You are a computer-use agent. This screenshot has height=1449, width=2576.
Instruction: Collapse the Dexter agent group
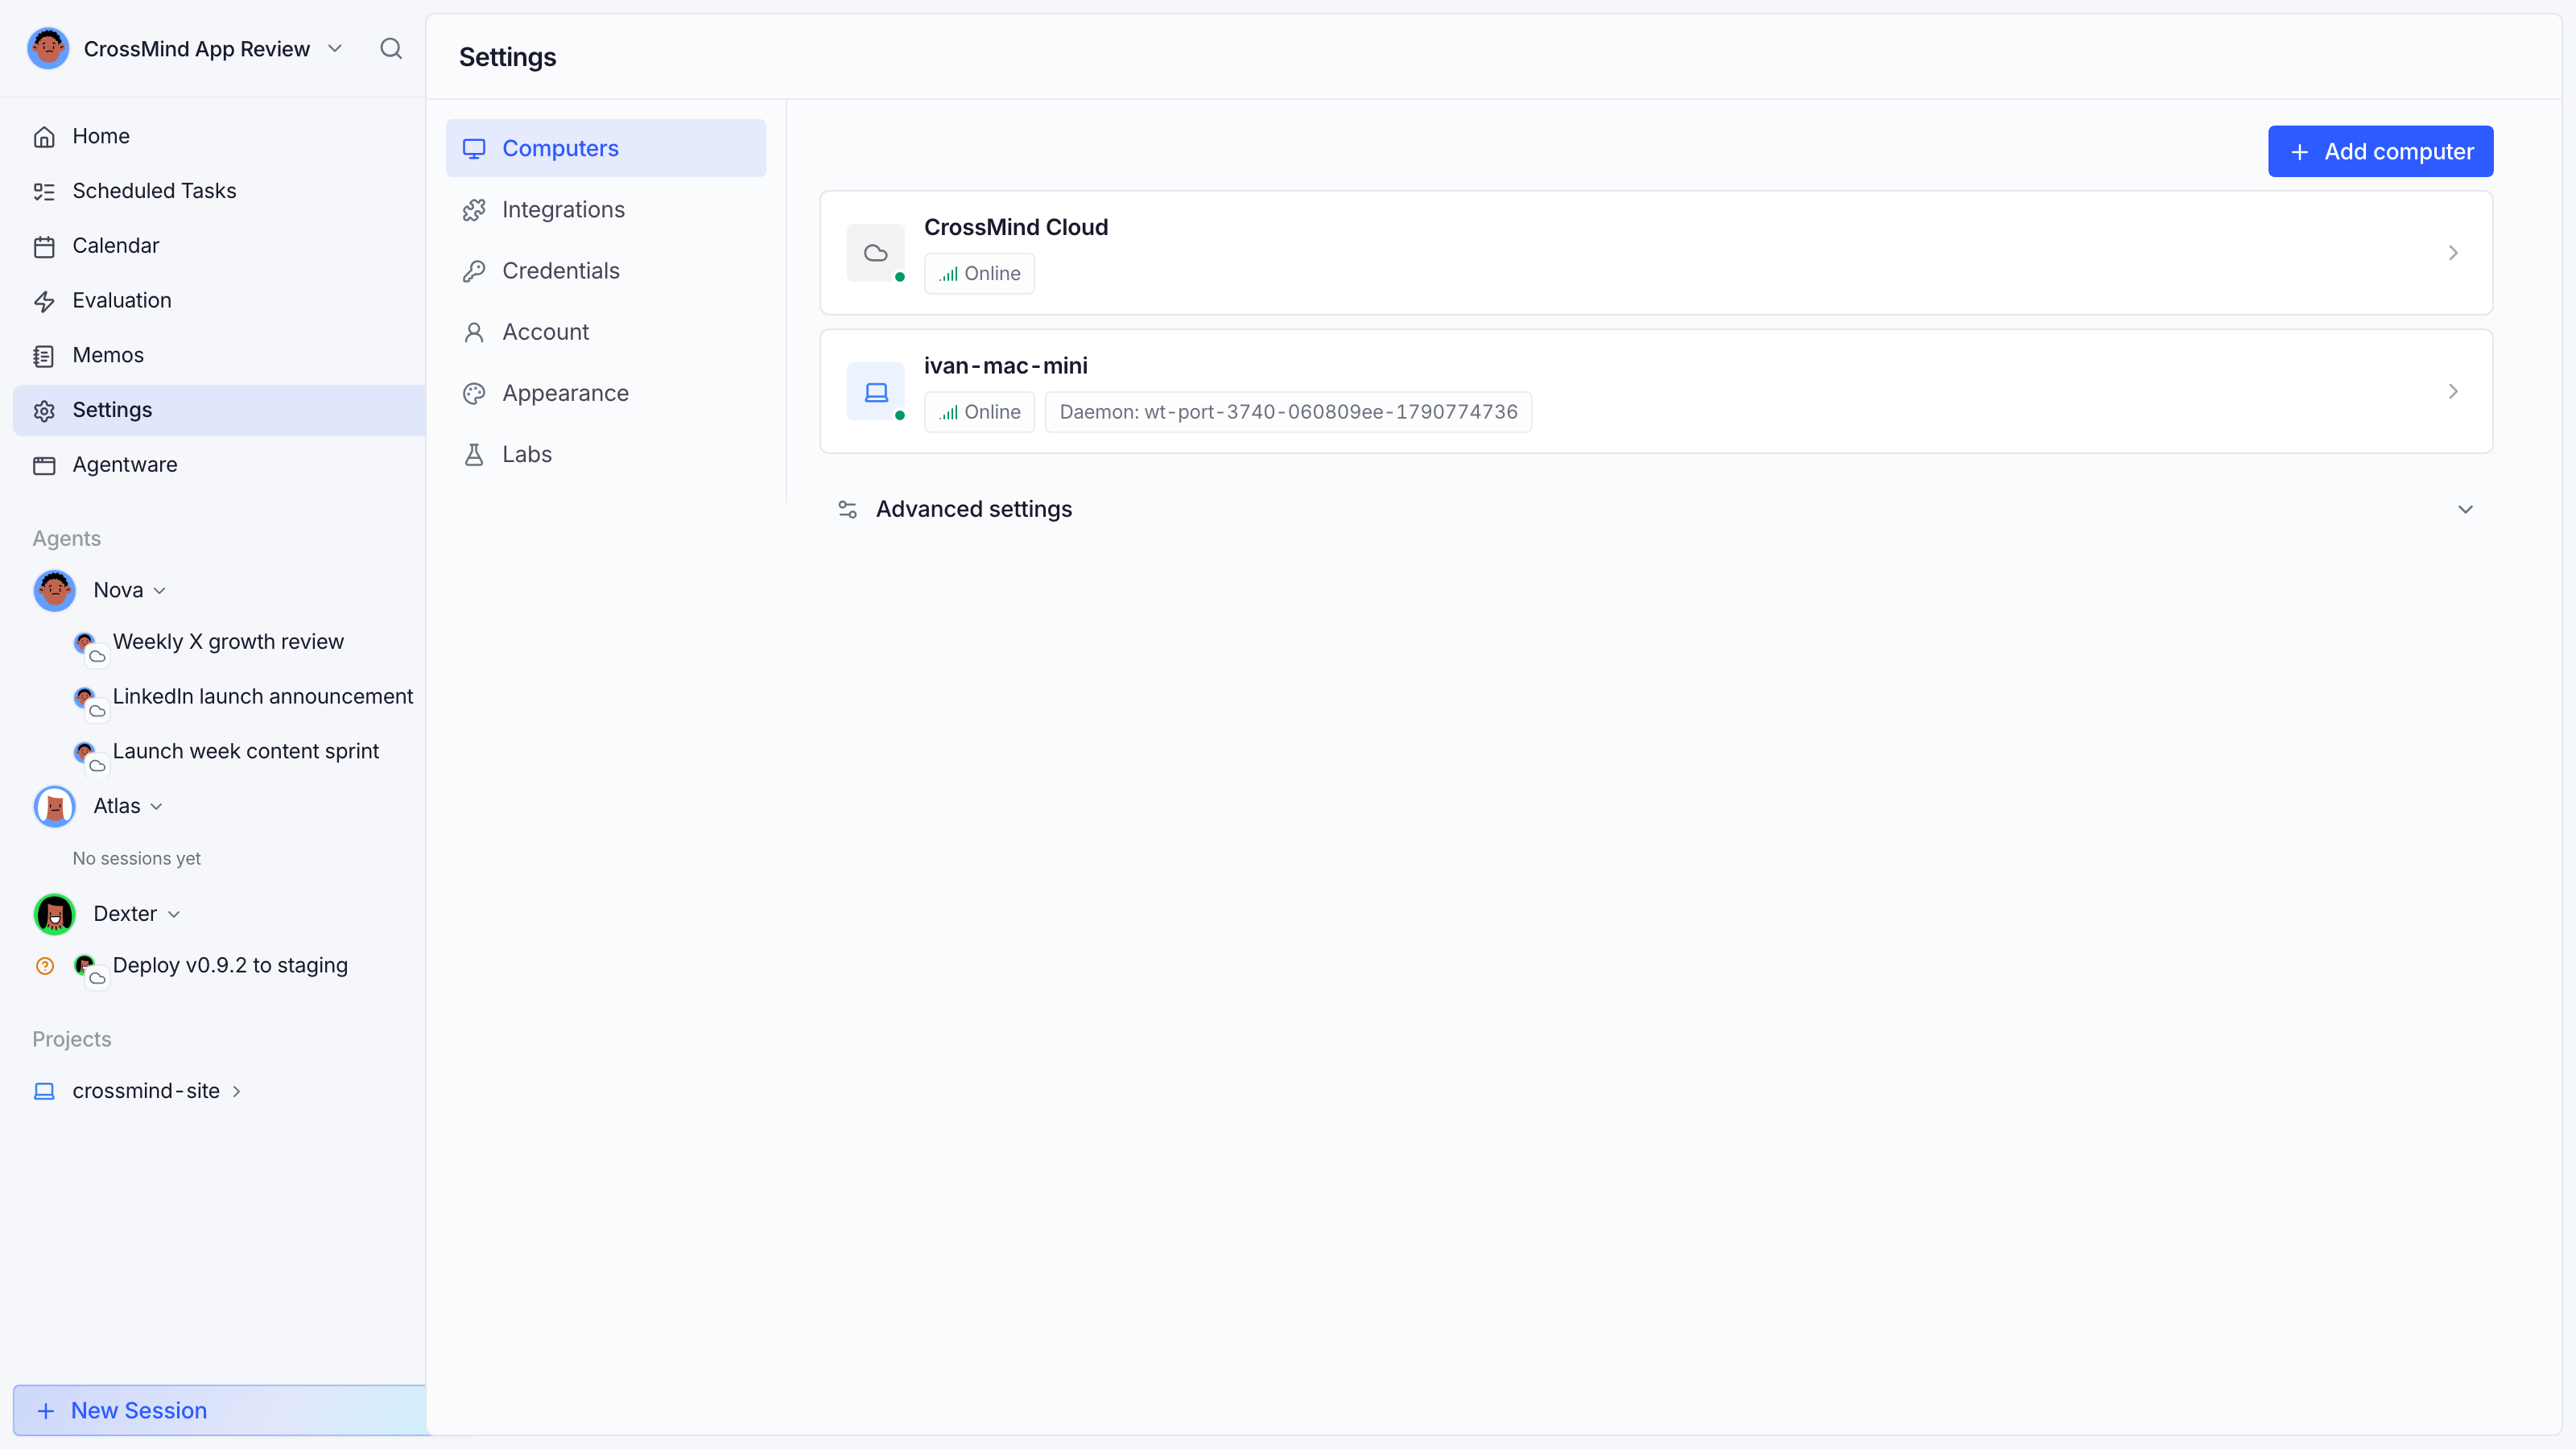point(174,915)
